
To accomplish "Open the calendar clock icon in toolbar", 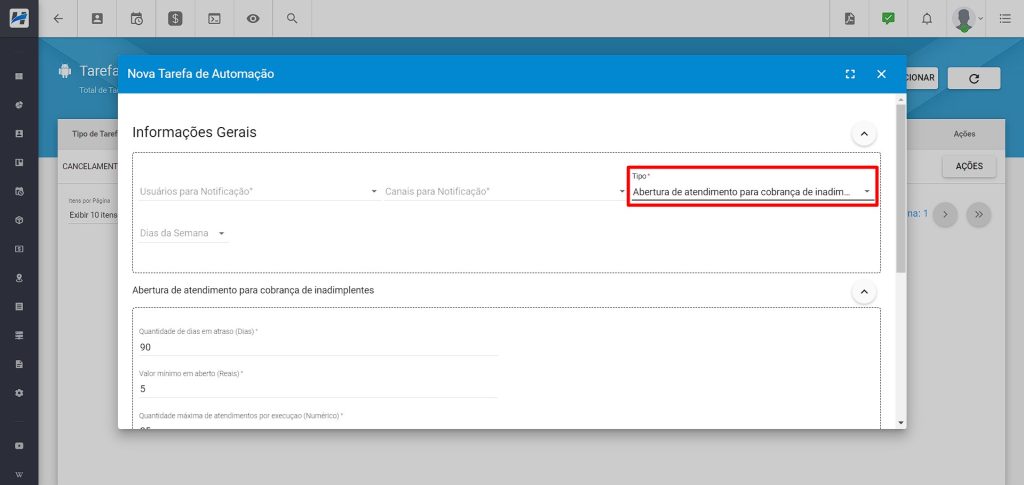I will pyautogui.click(x=136, y=18).
